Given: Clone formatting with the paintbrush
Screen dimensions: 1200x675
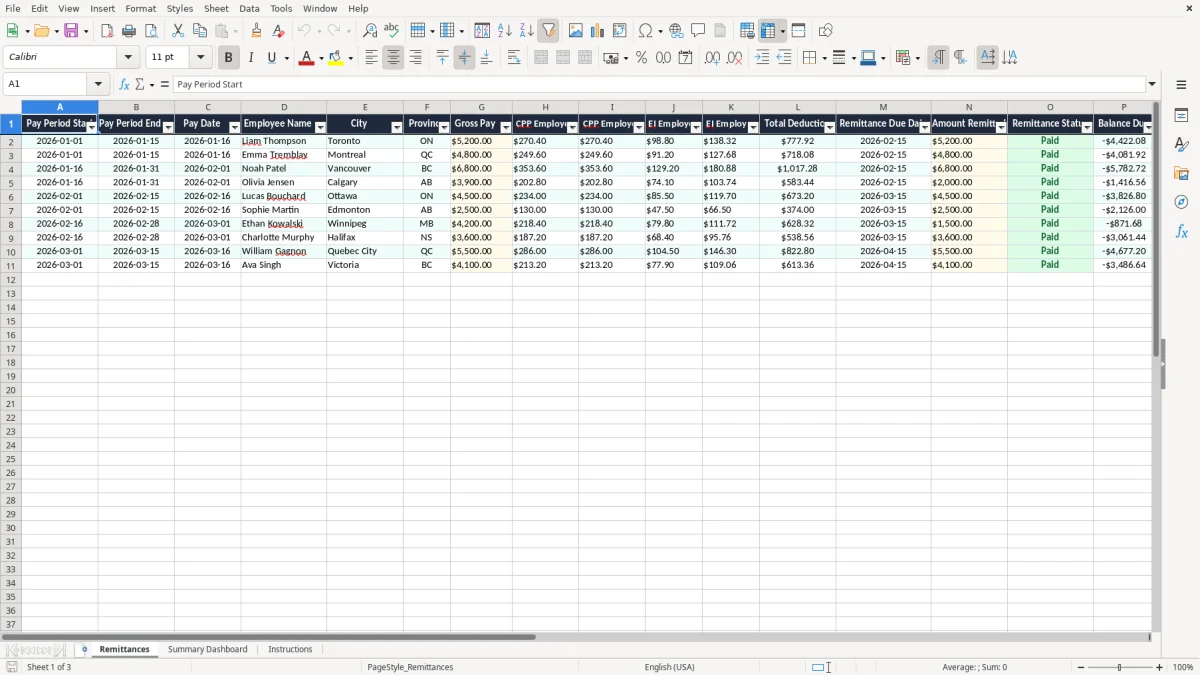Looking at the screenshot, I should coord(257,31).
